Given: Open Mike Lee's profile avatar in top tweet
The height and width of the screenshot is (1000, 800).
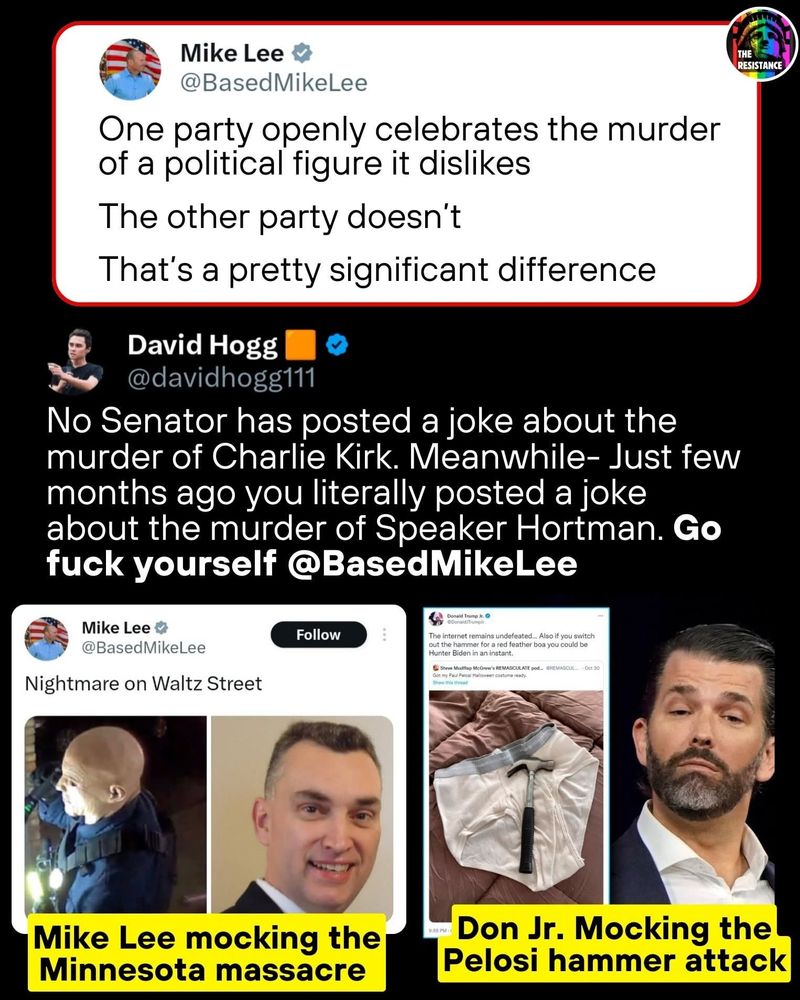Looking at the screenshot, I should tap(130, 70).
